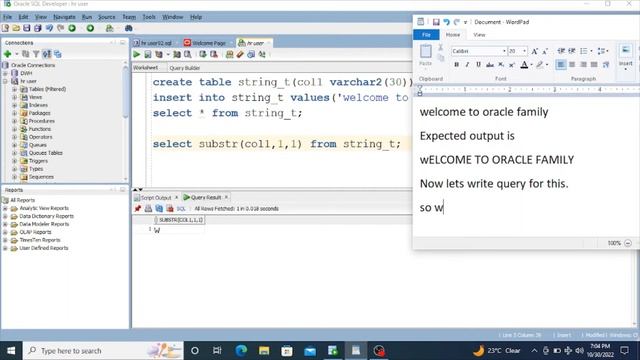Click the Run Script icon next to play

click(x=148, y=54)
